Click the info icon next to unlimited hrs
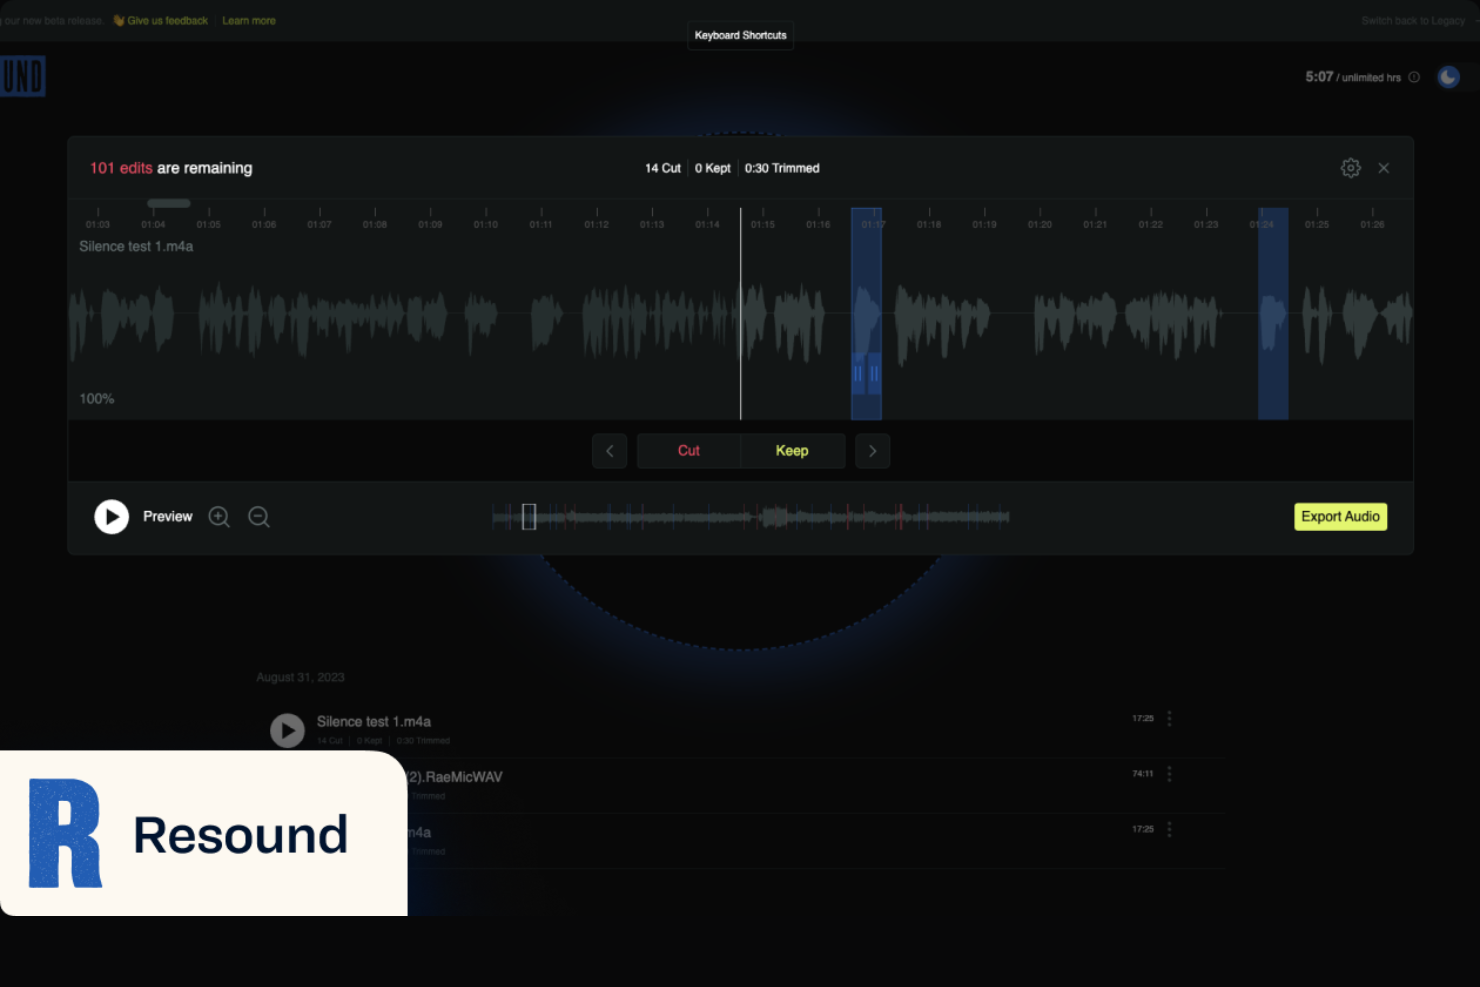Viewport: 1480px width, 987px height. click(x=1415, y=77)
